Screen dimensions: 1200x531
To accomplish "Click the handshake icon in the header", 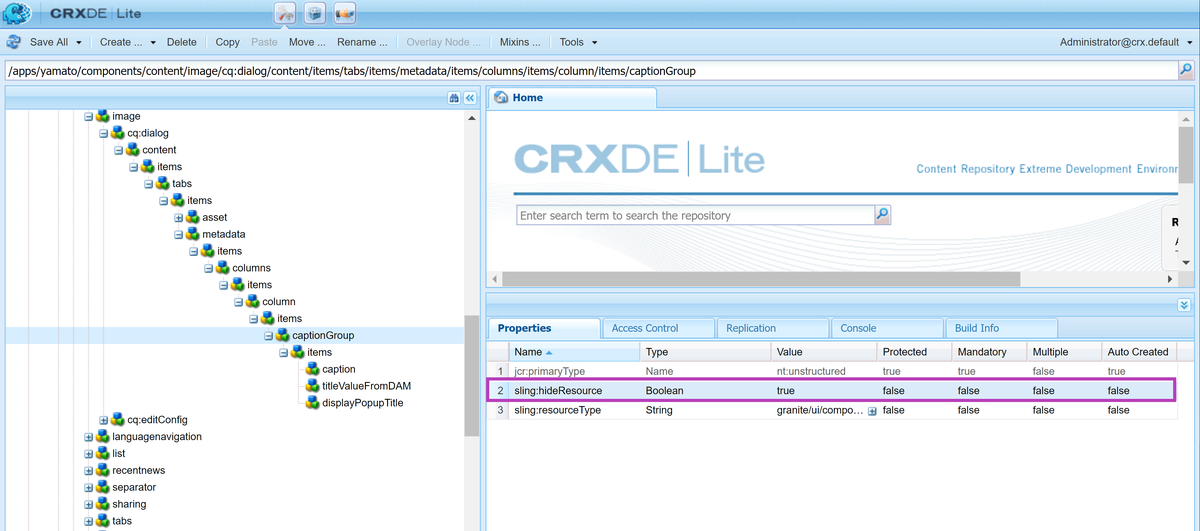I will click(344, 14).
